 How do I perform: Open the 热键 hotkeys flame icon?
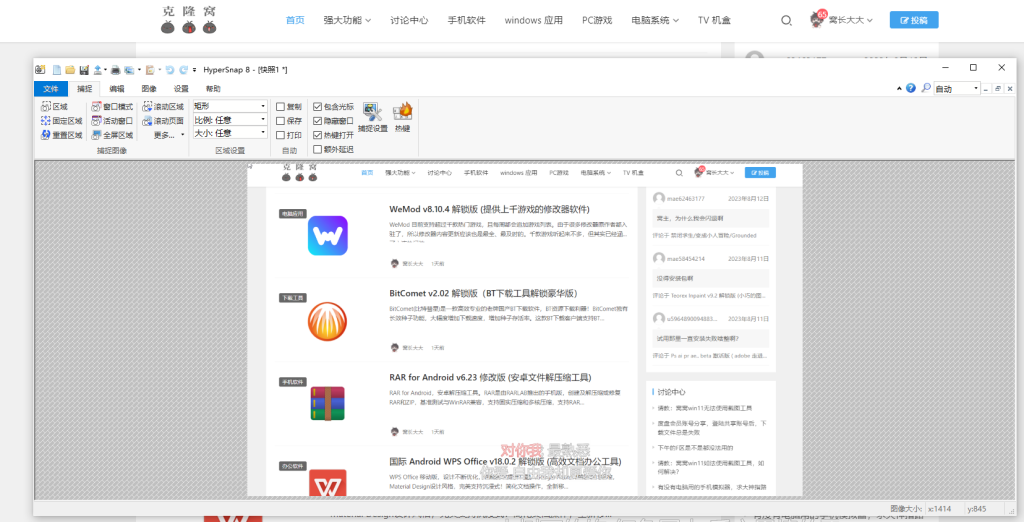pos(402,118)
